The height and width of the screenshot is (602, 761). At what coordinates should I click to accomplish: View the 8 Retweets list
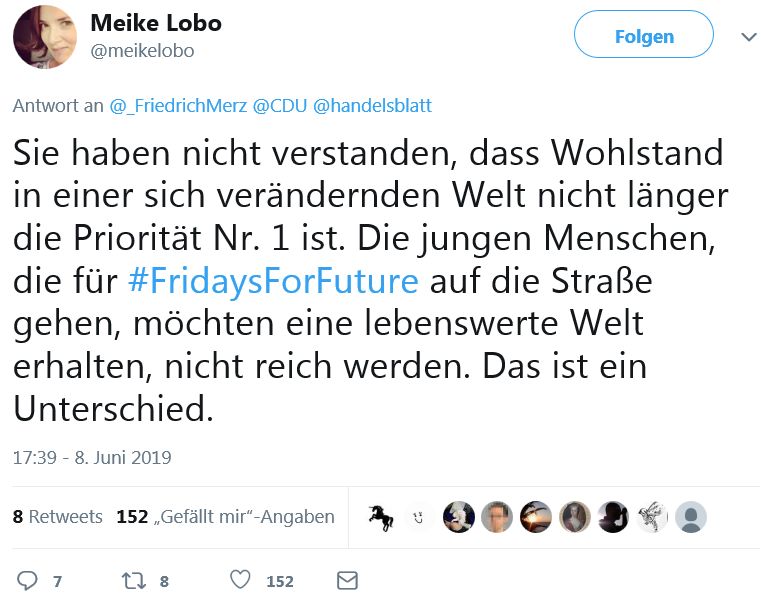[x=58, y=517]
